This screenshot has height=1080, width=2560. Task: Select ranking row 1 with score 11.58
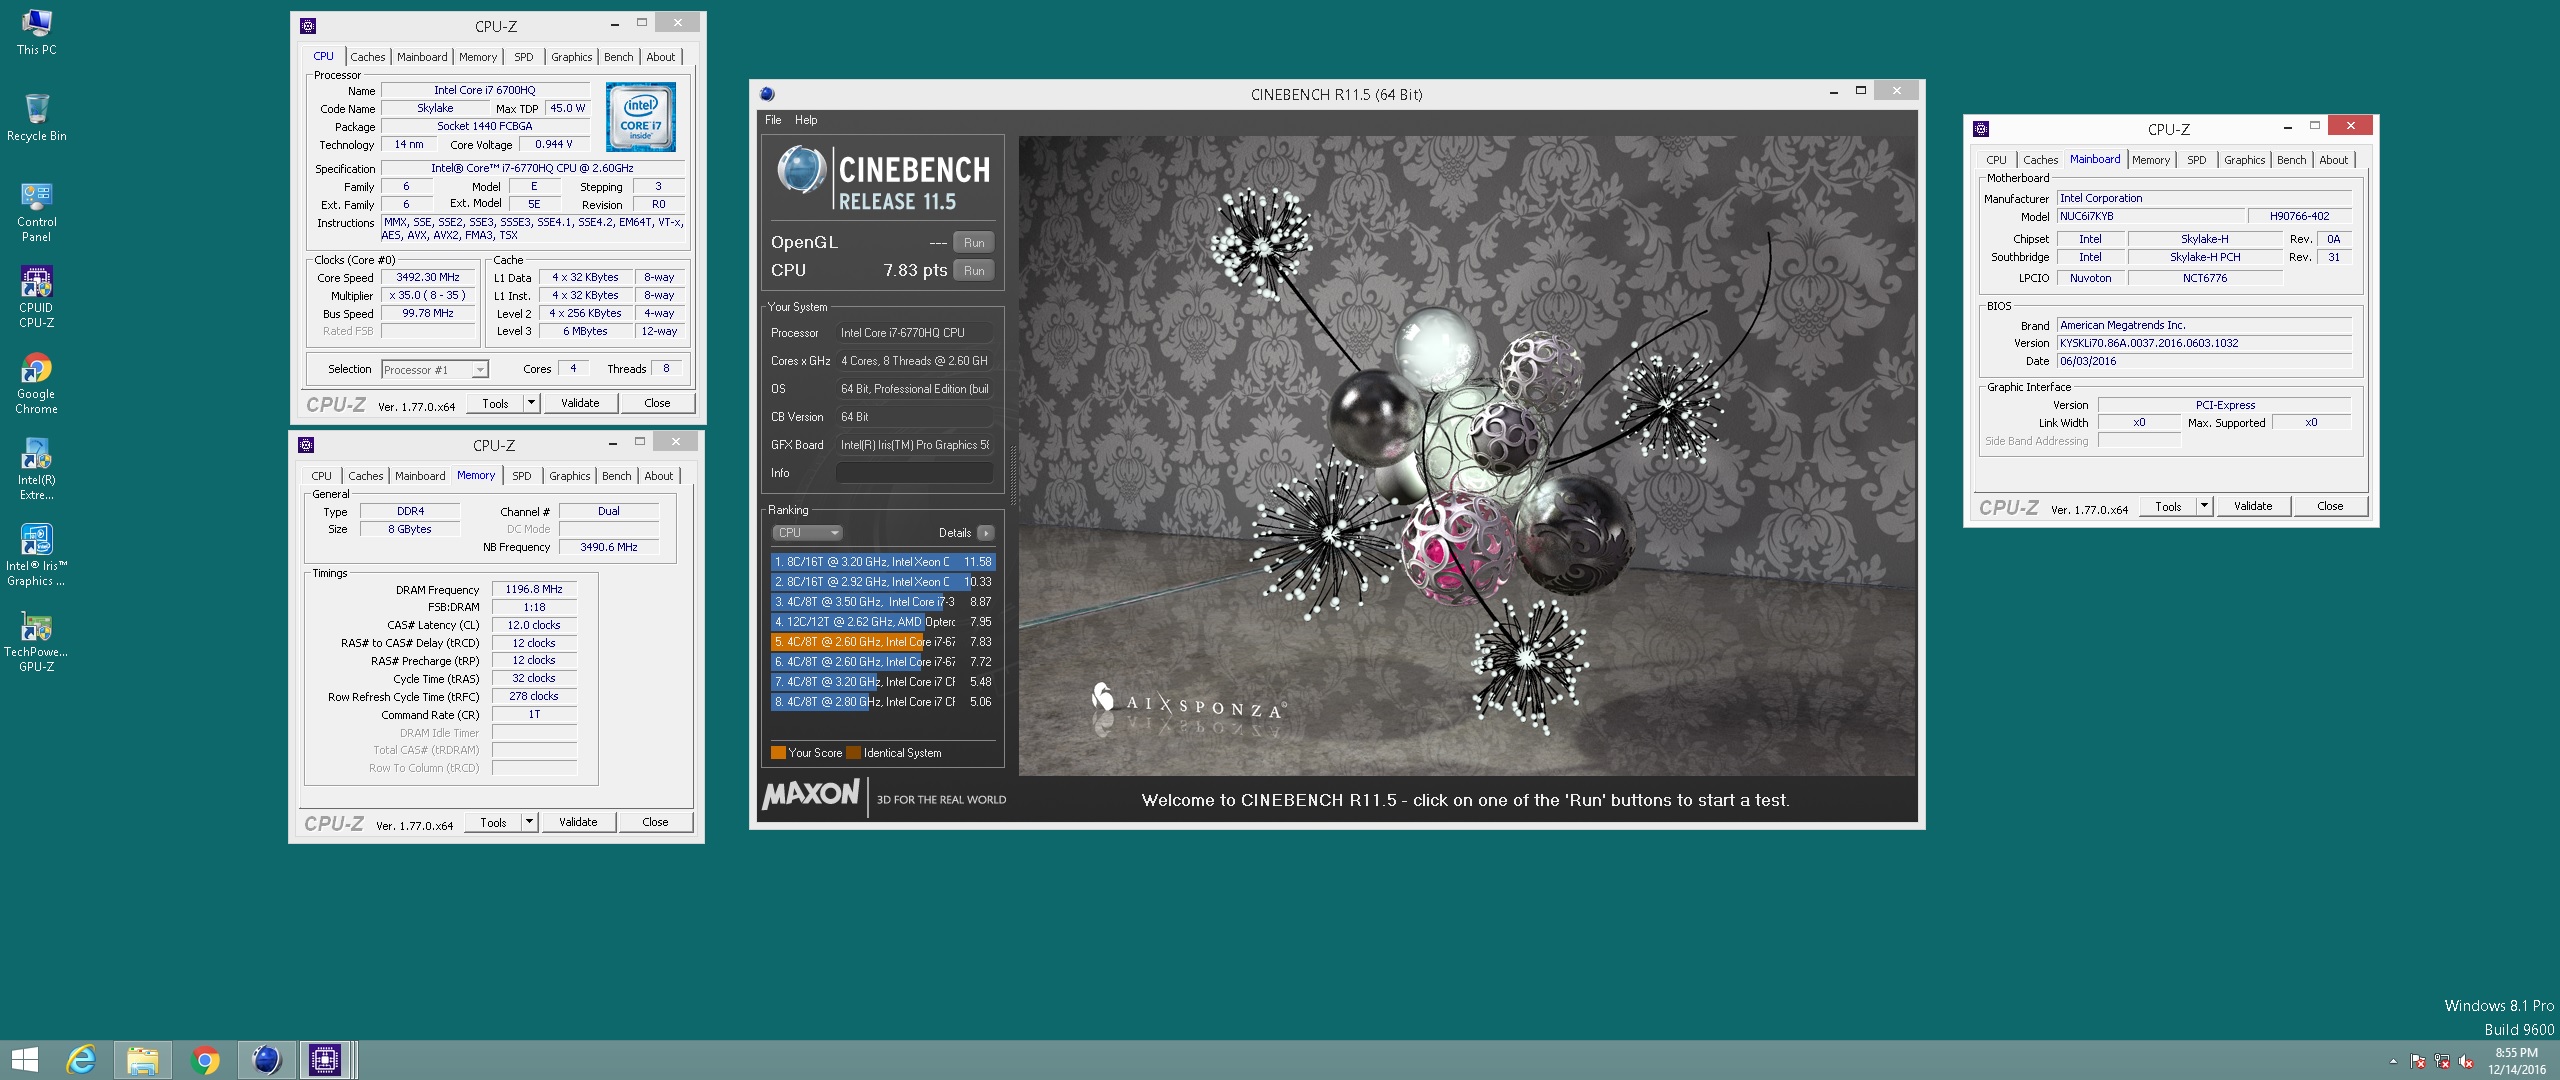pos(882,562)
